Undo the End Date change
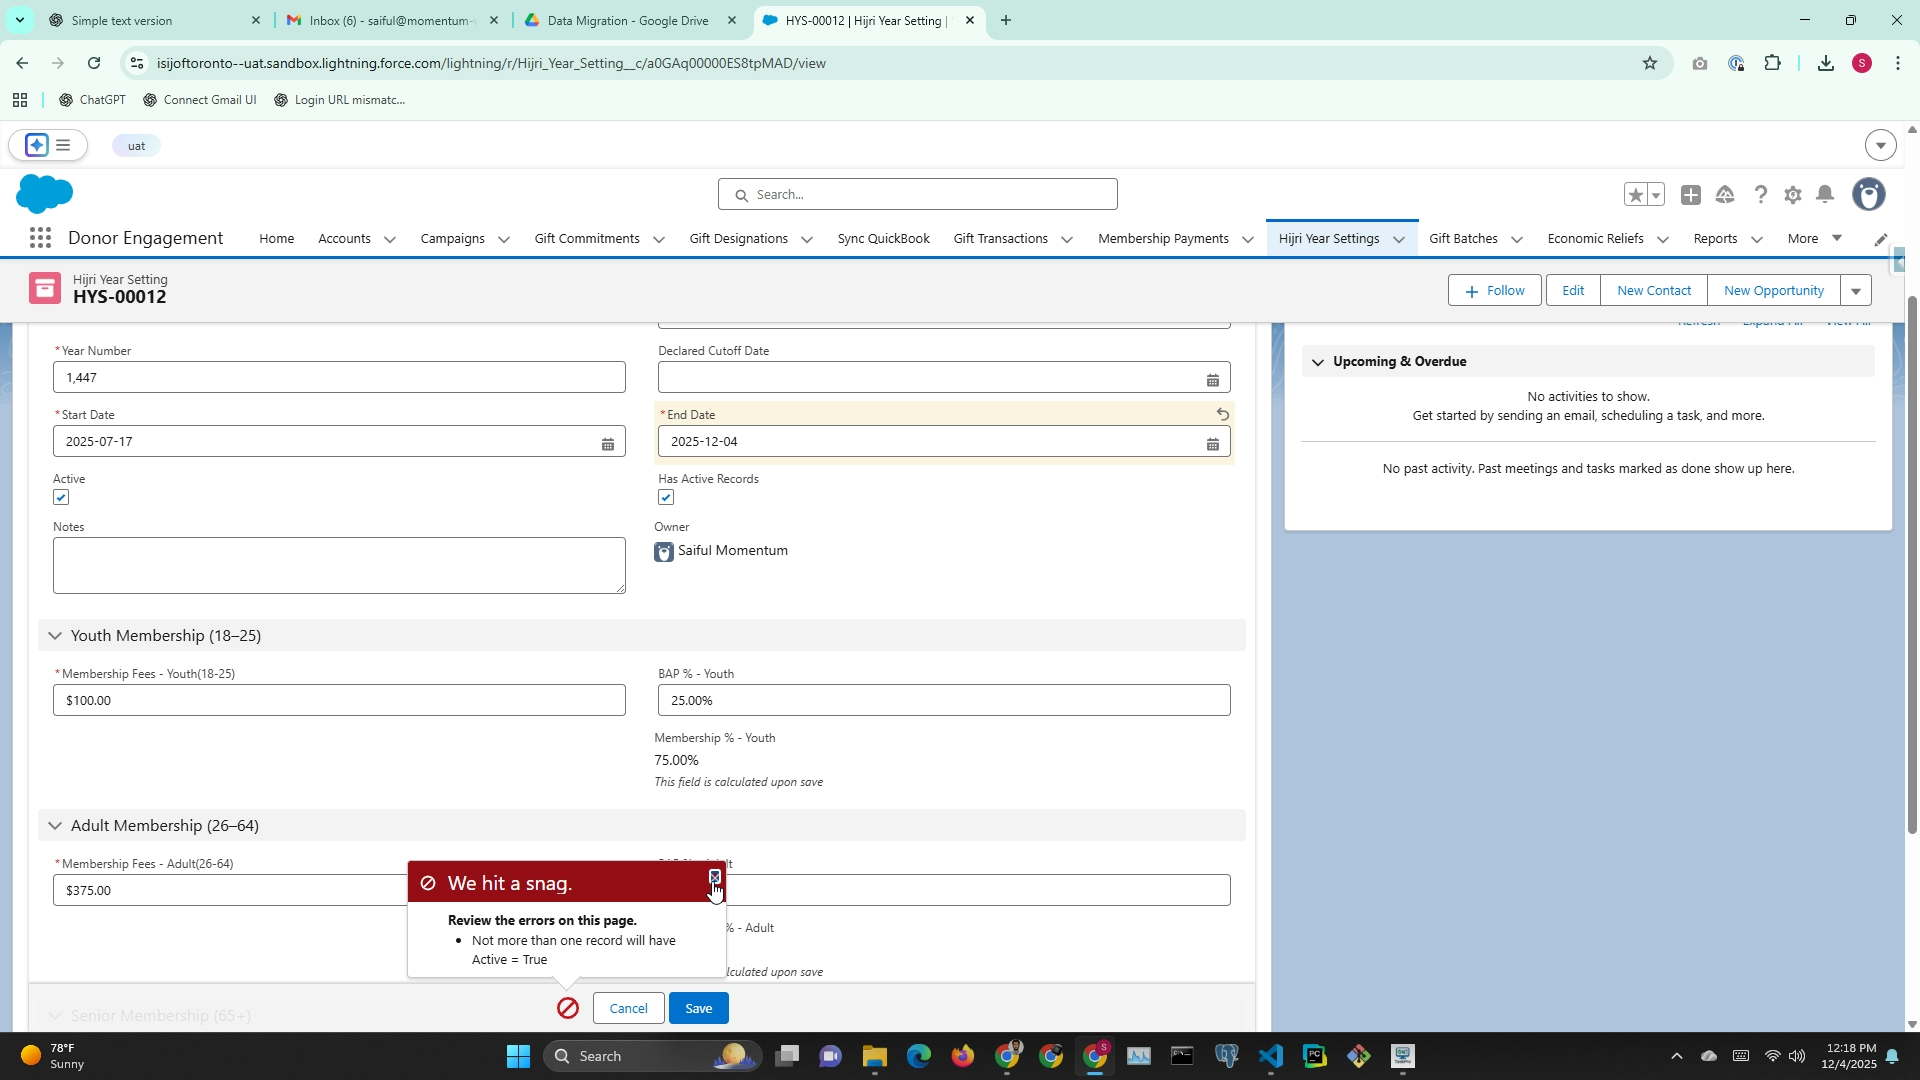Image resolution: width=1920 pixels, height=1080 pixels. (1222, 414)
